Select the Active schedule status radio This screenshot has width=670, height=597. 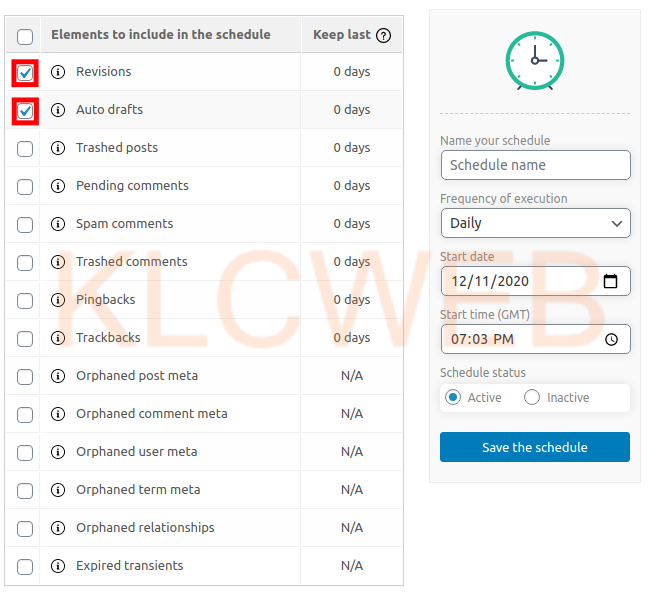(453, 397)
